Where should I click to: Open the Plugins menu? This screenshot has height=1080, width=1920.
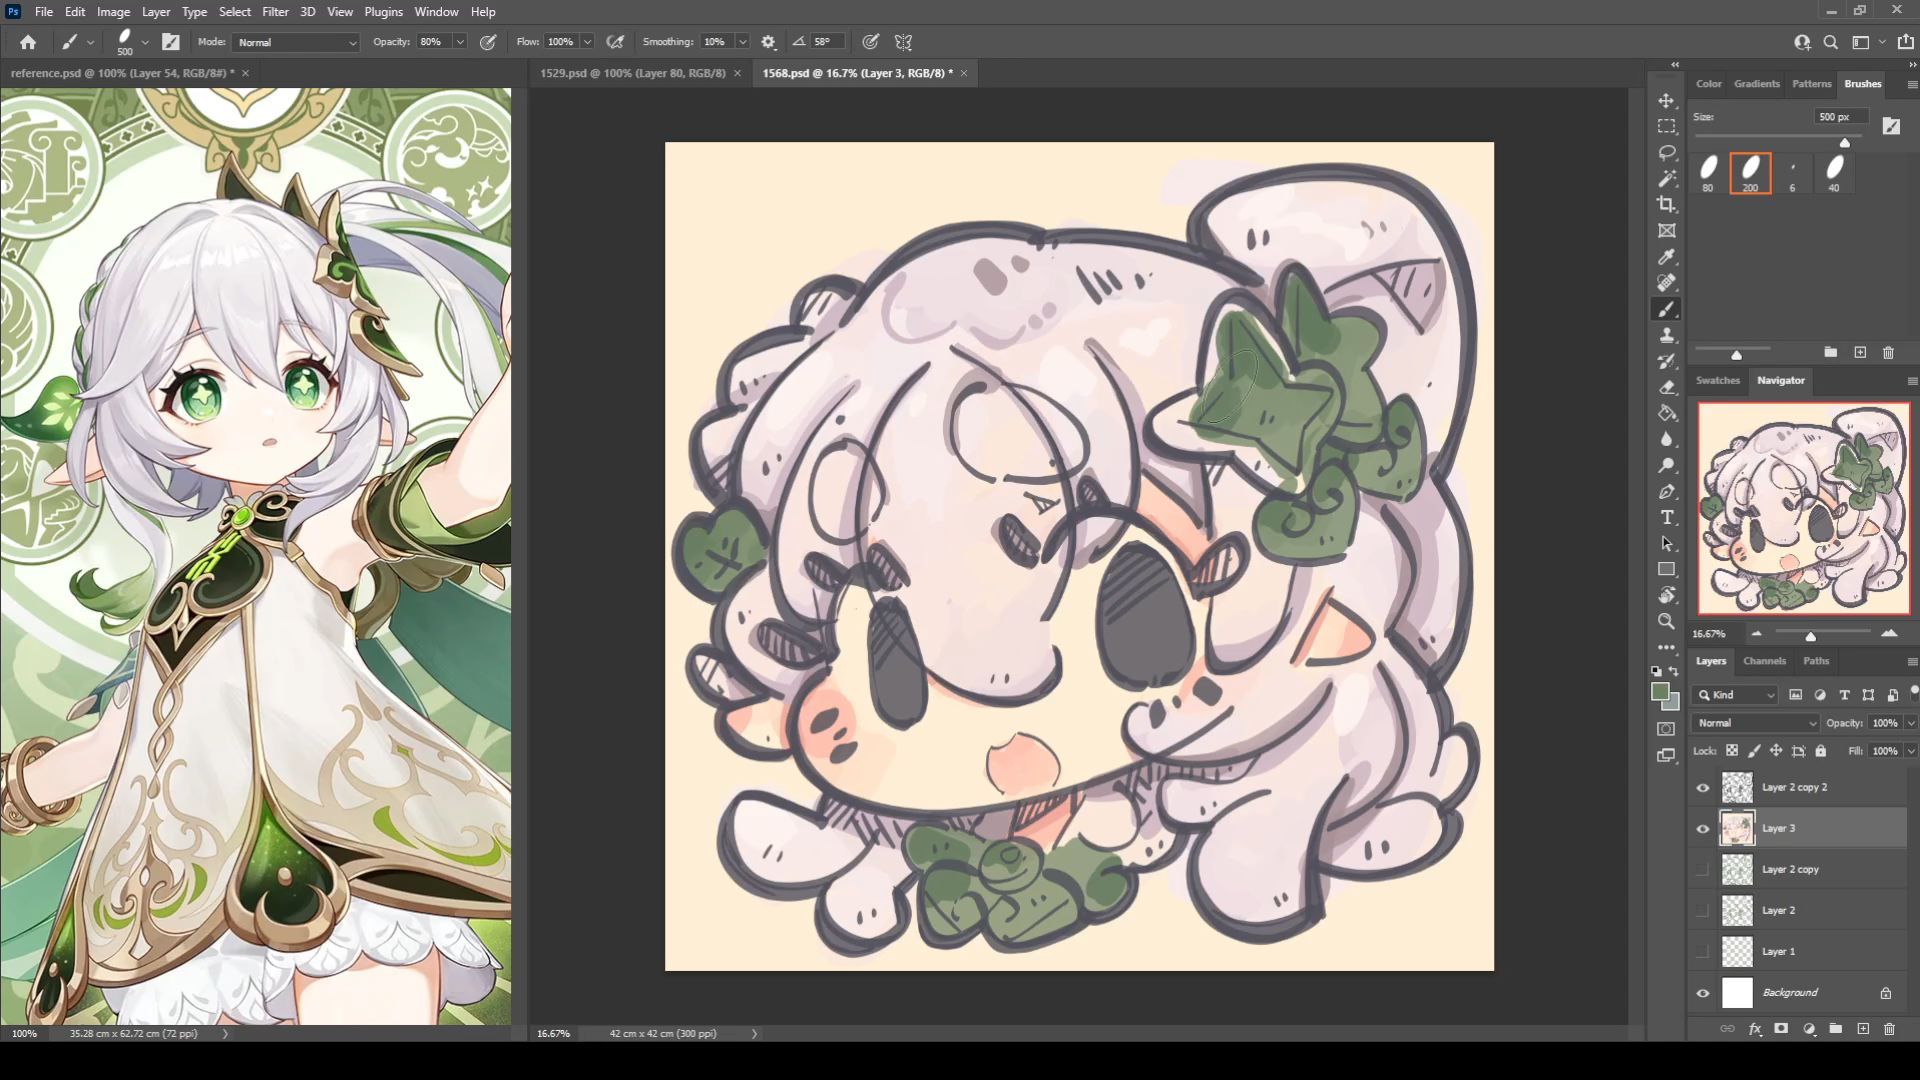click(x=383, y=12)
